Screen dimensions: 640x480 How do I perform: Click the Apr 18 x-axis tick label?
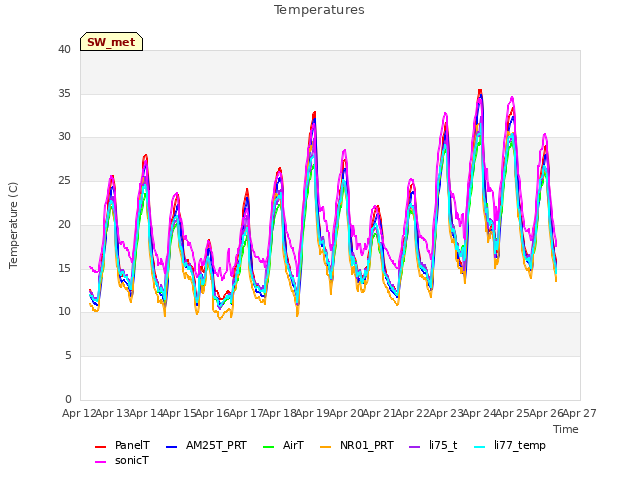(x=279, y=413)
